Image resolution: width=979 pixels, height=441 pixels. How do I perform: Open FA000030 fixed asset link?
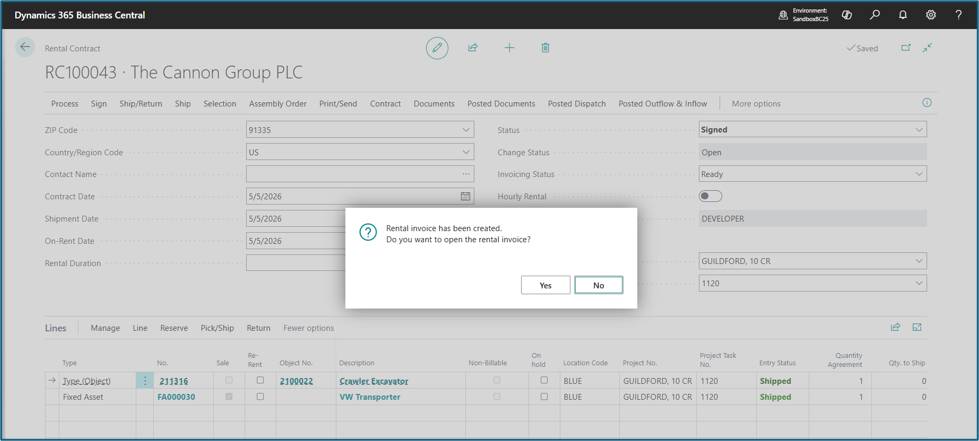coord(176,397)
